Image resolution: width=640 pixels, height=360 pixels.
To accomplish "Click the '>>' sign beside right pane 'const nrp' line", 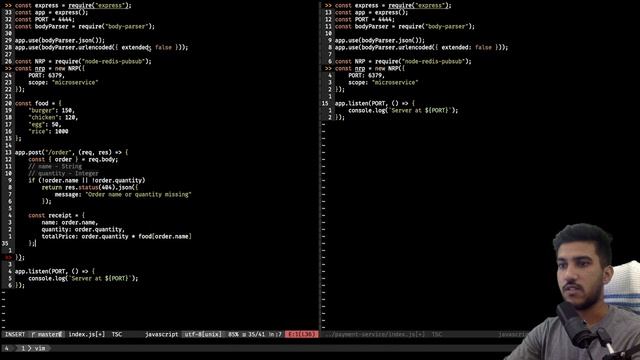I will (328, 69).
